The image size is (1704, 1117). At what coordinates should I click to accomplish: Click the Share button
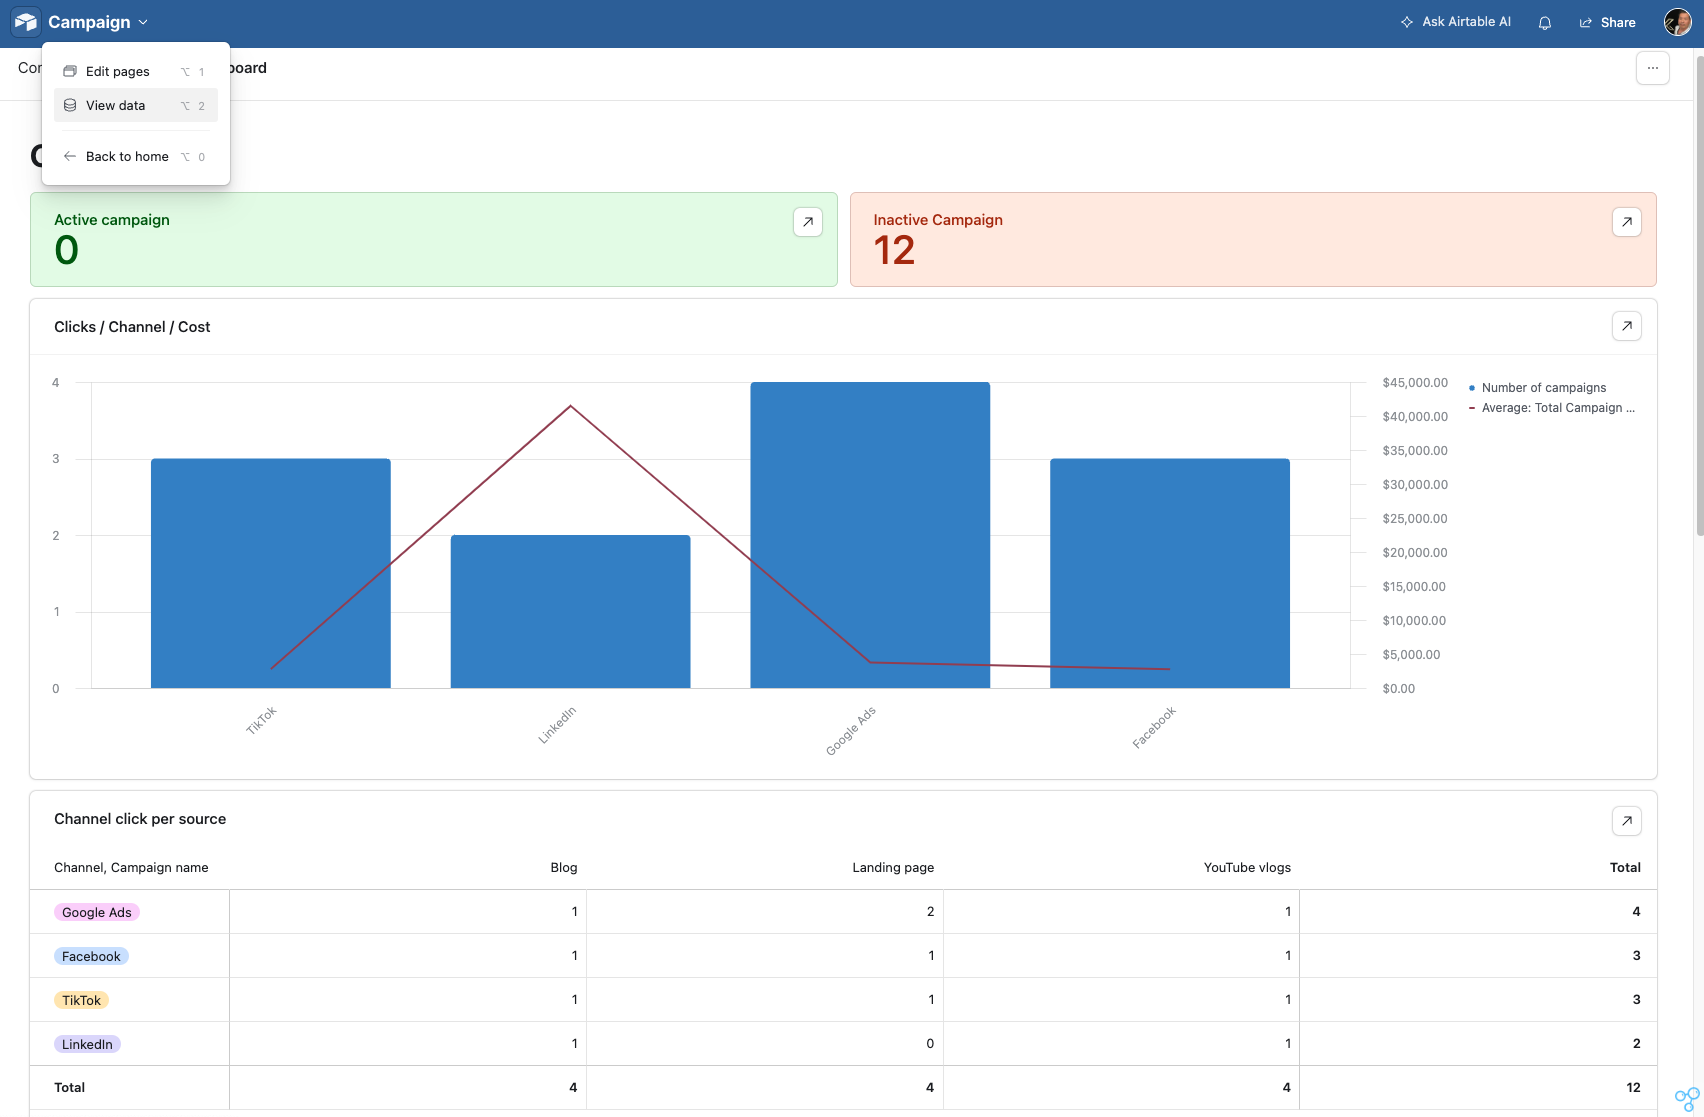pyautogui.click(x=1608, y=23)
